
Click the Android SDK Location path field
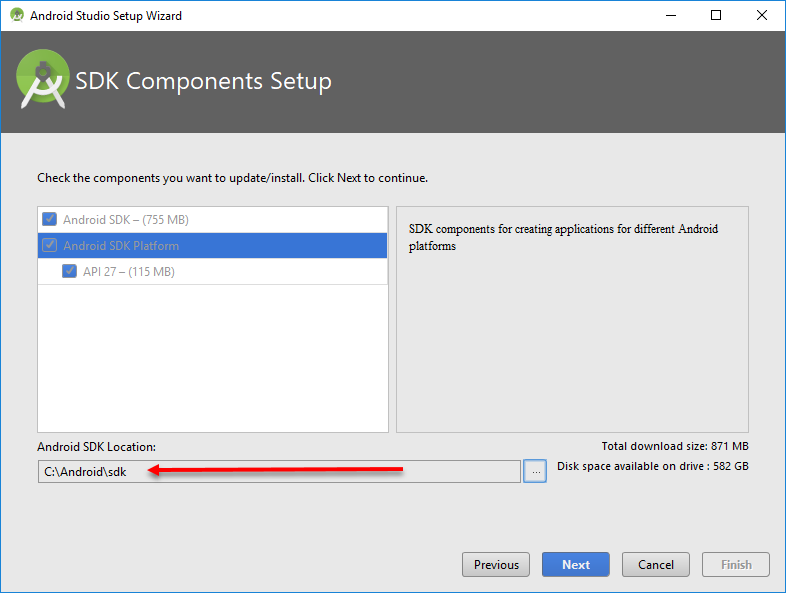[279, 472]
